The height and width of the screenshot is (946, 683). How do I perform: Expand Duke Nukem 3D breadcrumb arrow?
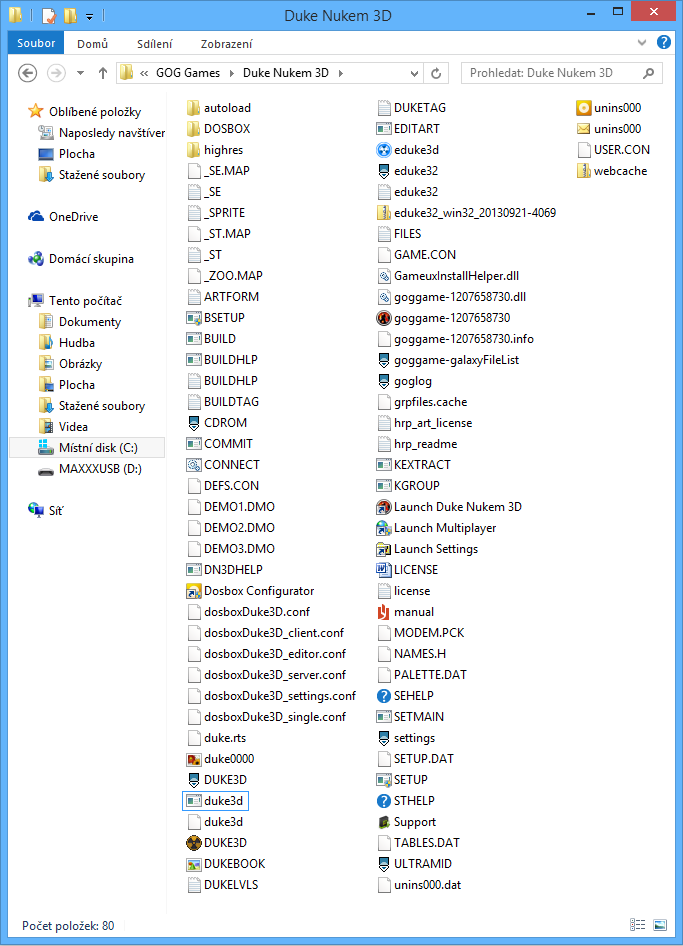[x=341, y=74]
